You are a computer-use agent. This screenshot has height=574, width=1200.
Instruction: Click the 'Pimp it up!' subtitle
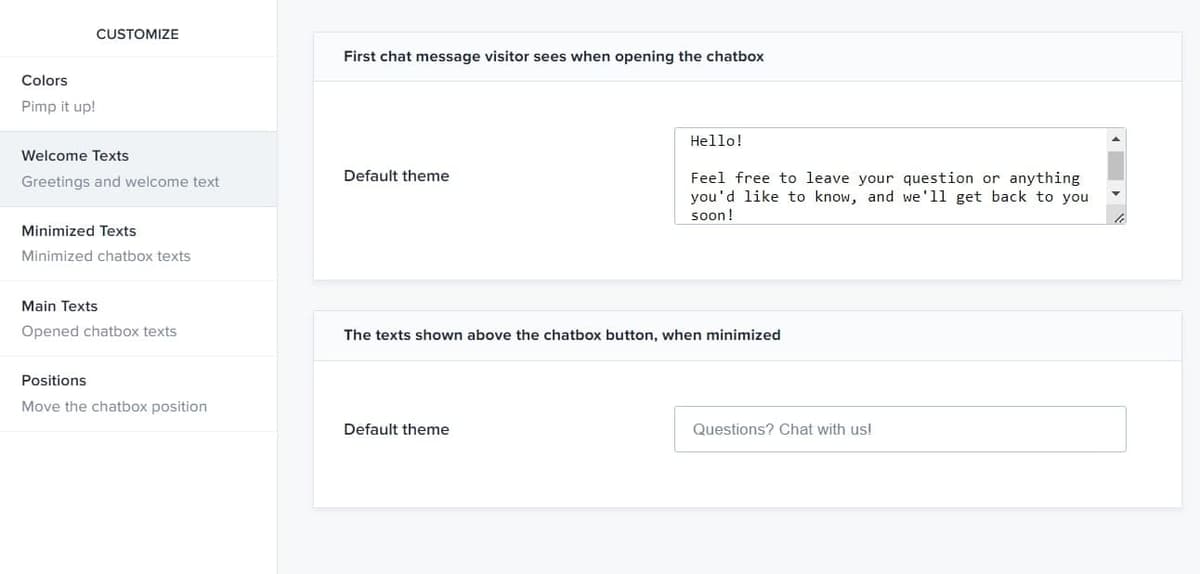[x=58, y=106]
